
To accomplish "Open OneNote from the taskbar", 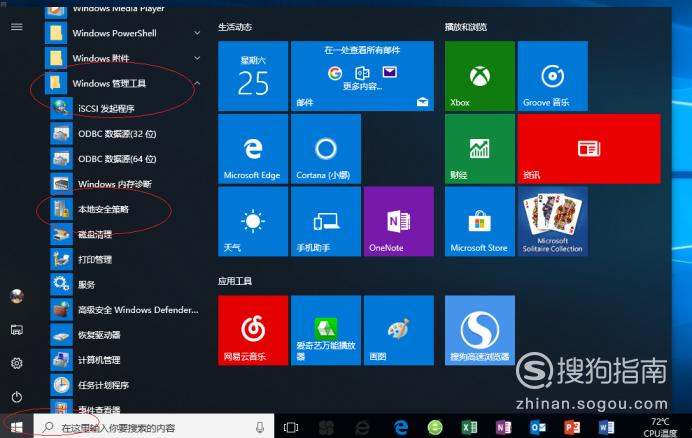I will [x=504, y=427].
